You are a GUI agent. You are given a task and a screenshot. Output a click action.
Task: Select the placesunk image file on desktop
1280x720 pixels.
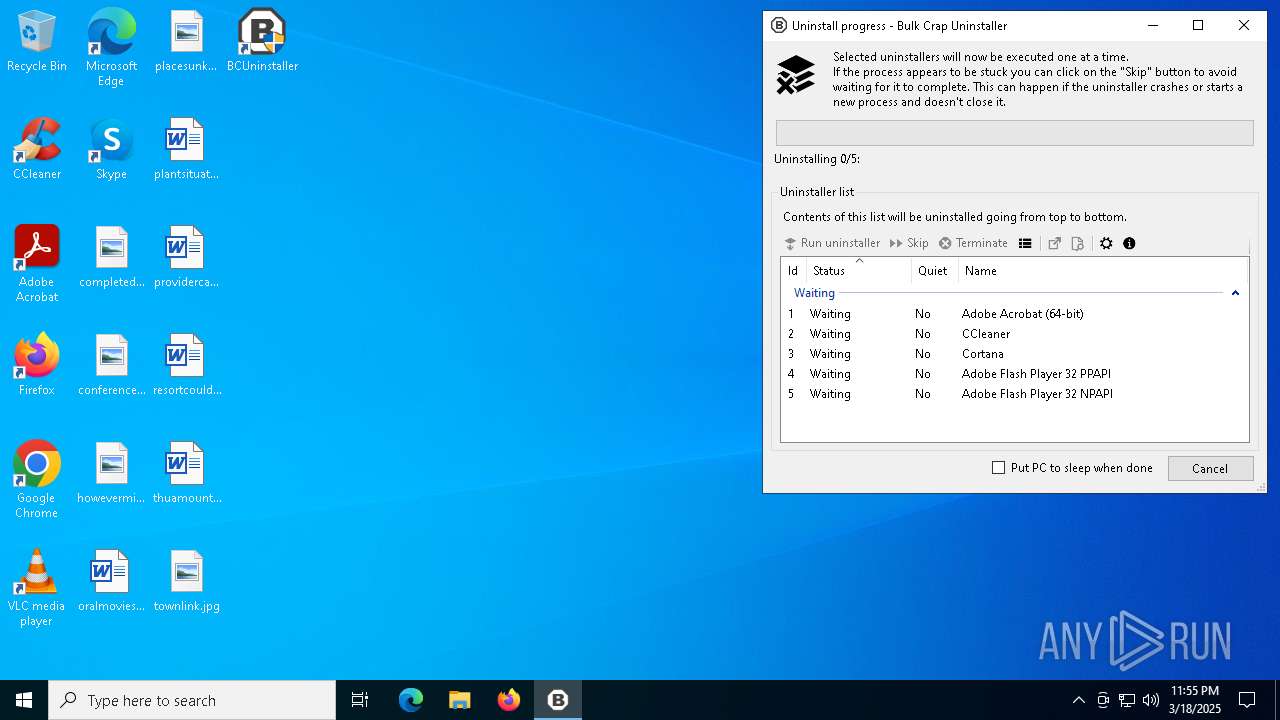pos(186,42)
